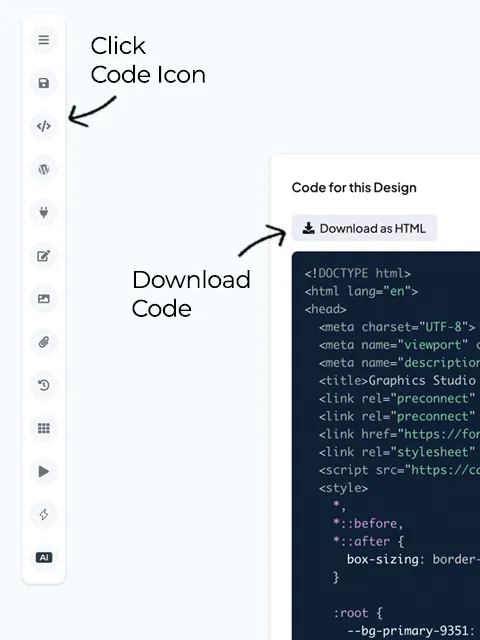This screenshot has height=640, width=480.
Task: Open the AI assistant icon
Action: (x=44, y=558)
